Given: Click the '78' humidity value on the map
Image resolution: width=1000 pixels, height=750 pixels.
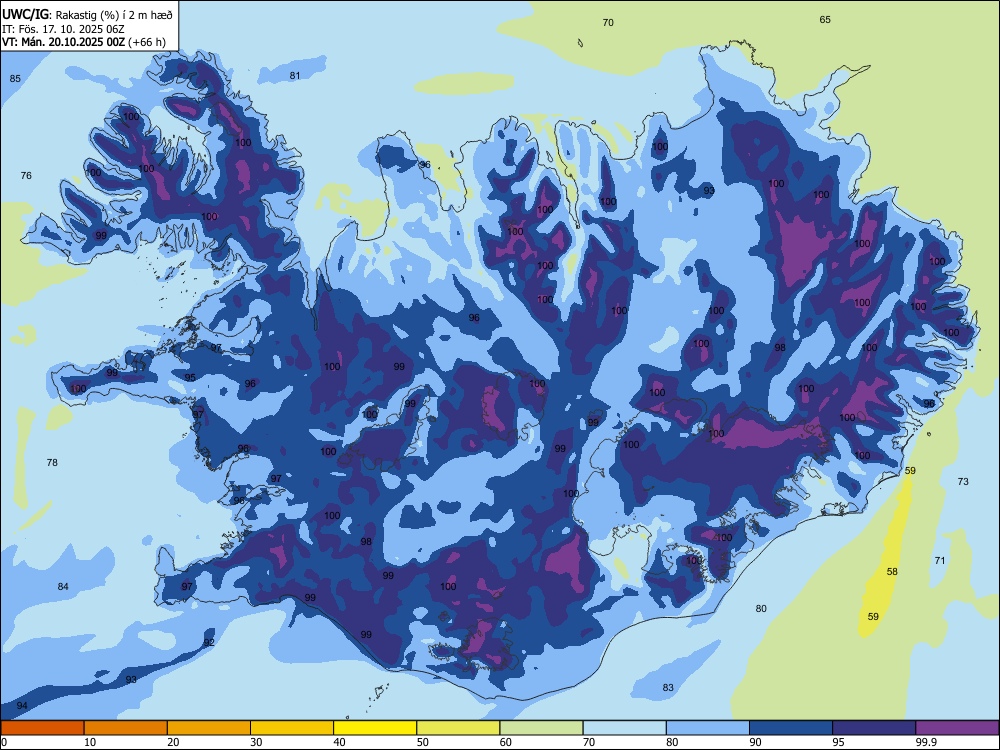Looking at the screenshot, I should click(x=52, y=462).
